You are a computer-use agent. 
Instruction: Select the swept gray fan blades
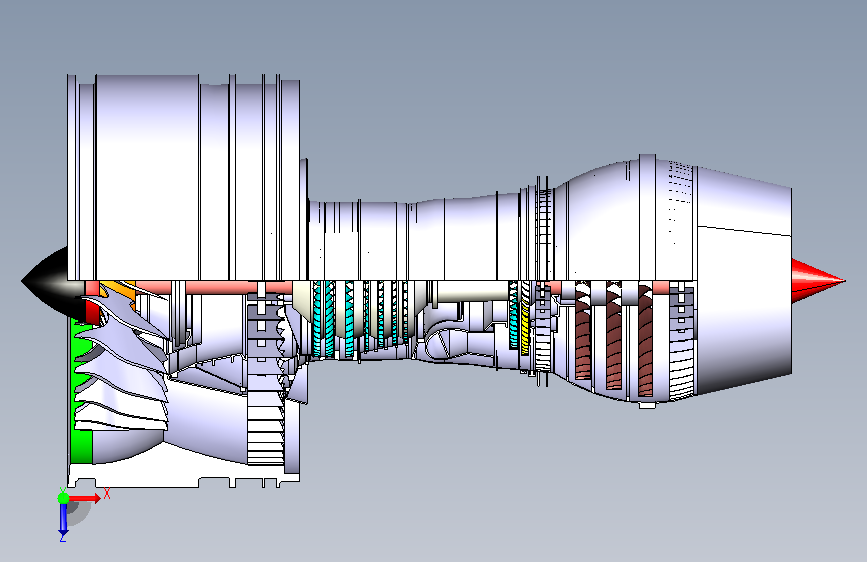[x=122, y=362]
